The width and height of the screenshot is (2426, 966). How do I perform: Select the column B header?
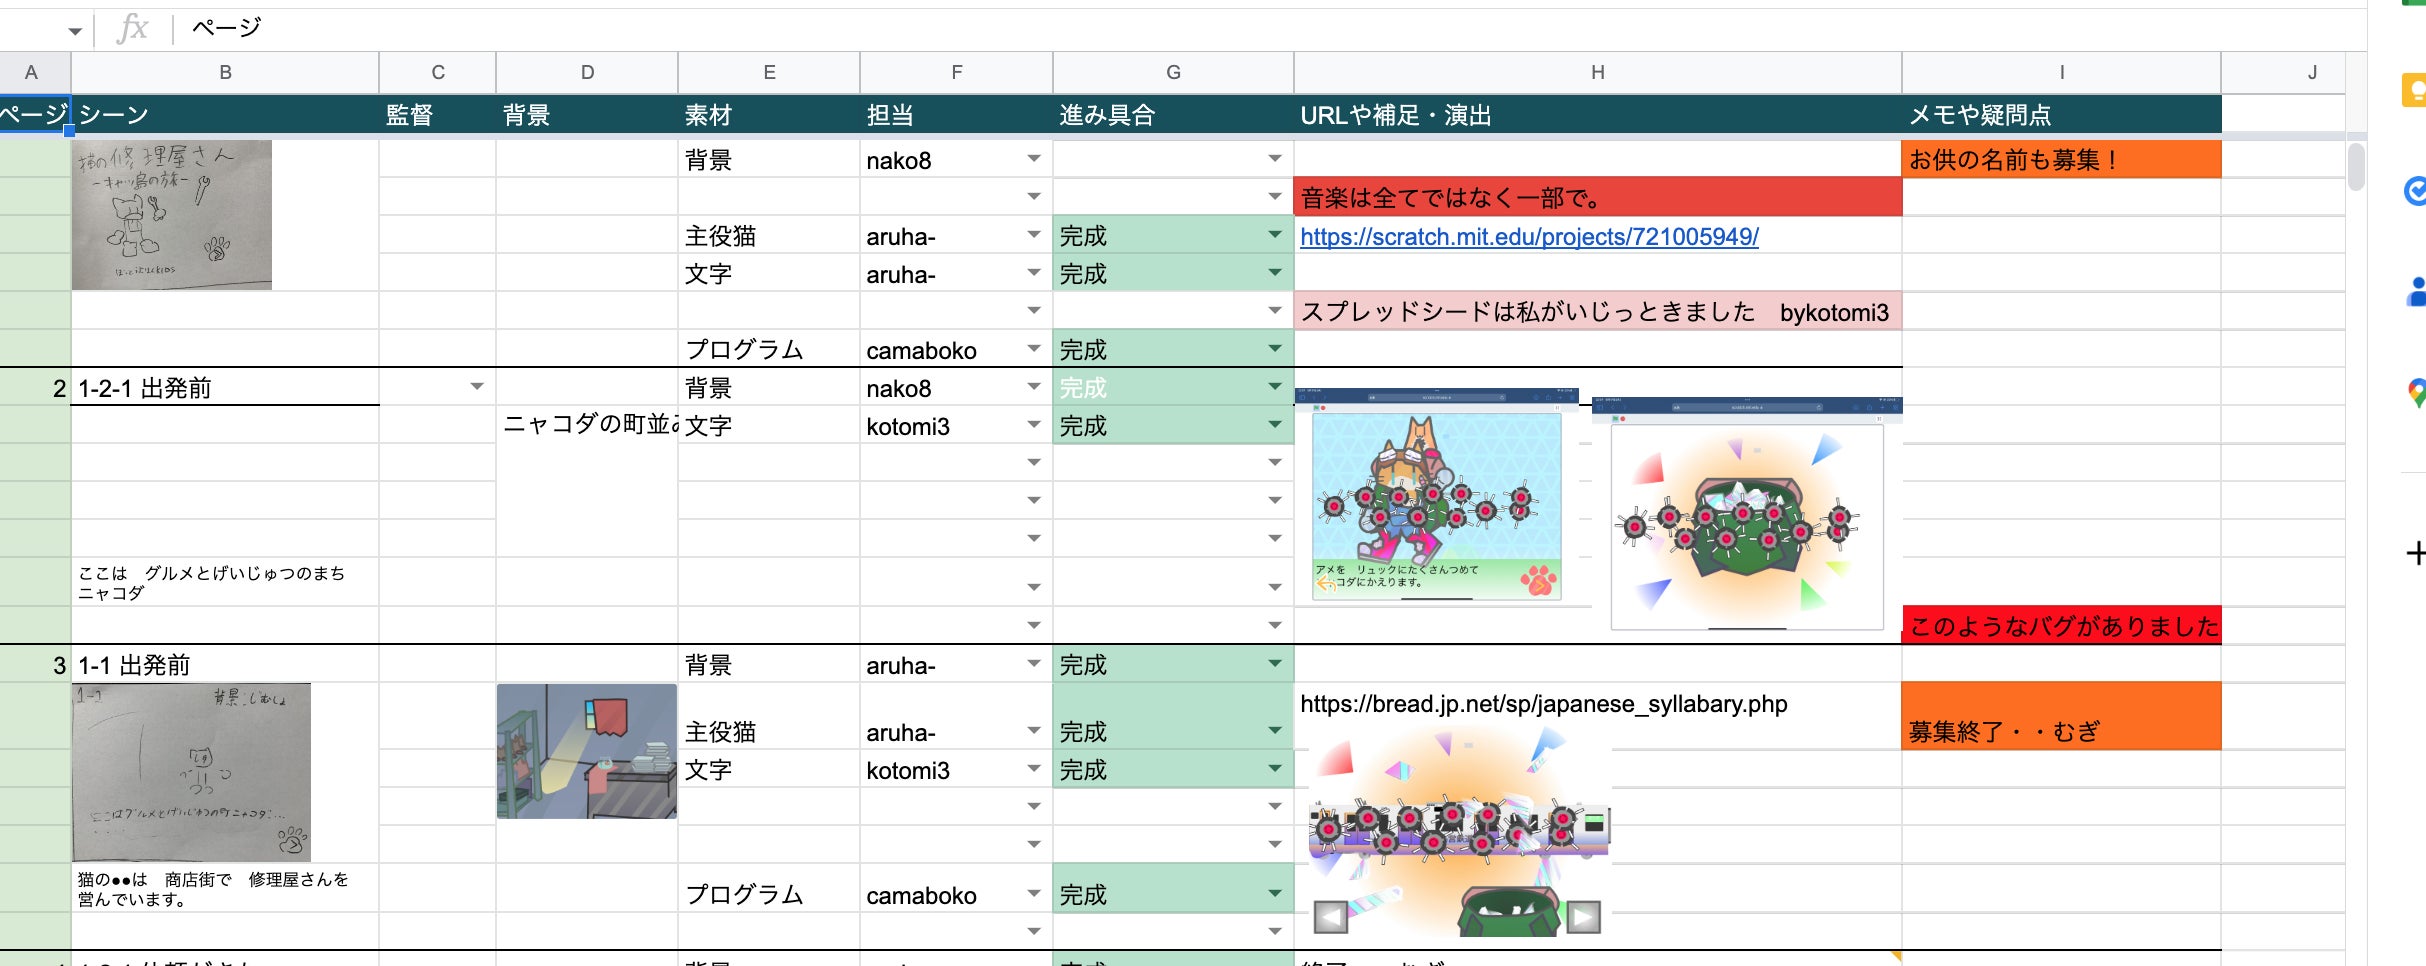pyautogui.click(x=225, y=73)
